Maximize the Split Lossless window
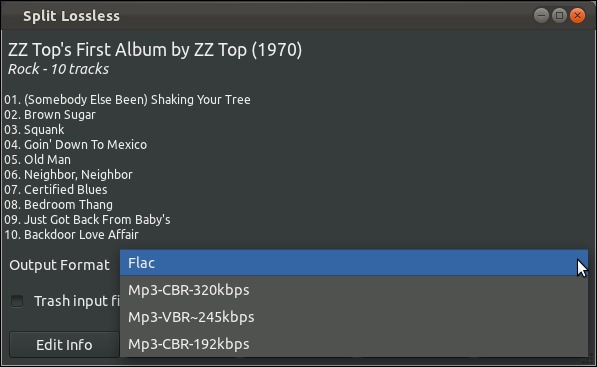The height and width of the screenshot is (367, 597). tap(559, 16)
